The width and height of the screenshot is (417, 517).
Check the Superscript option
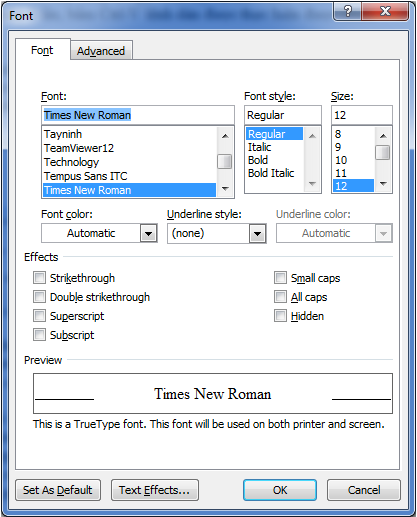(x=39, y=315)
